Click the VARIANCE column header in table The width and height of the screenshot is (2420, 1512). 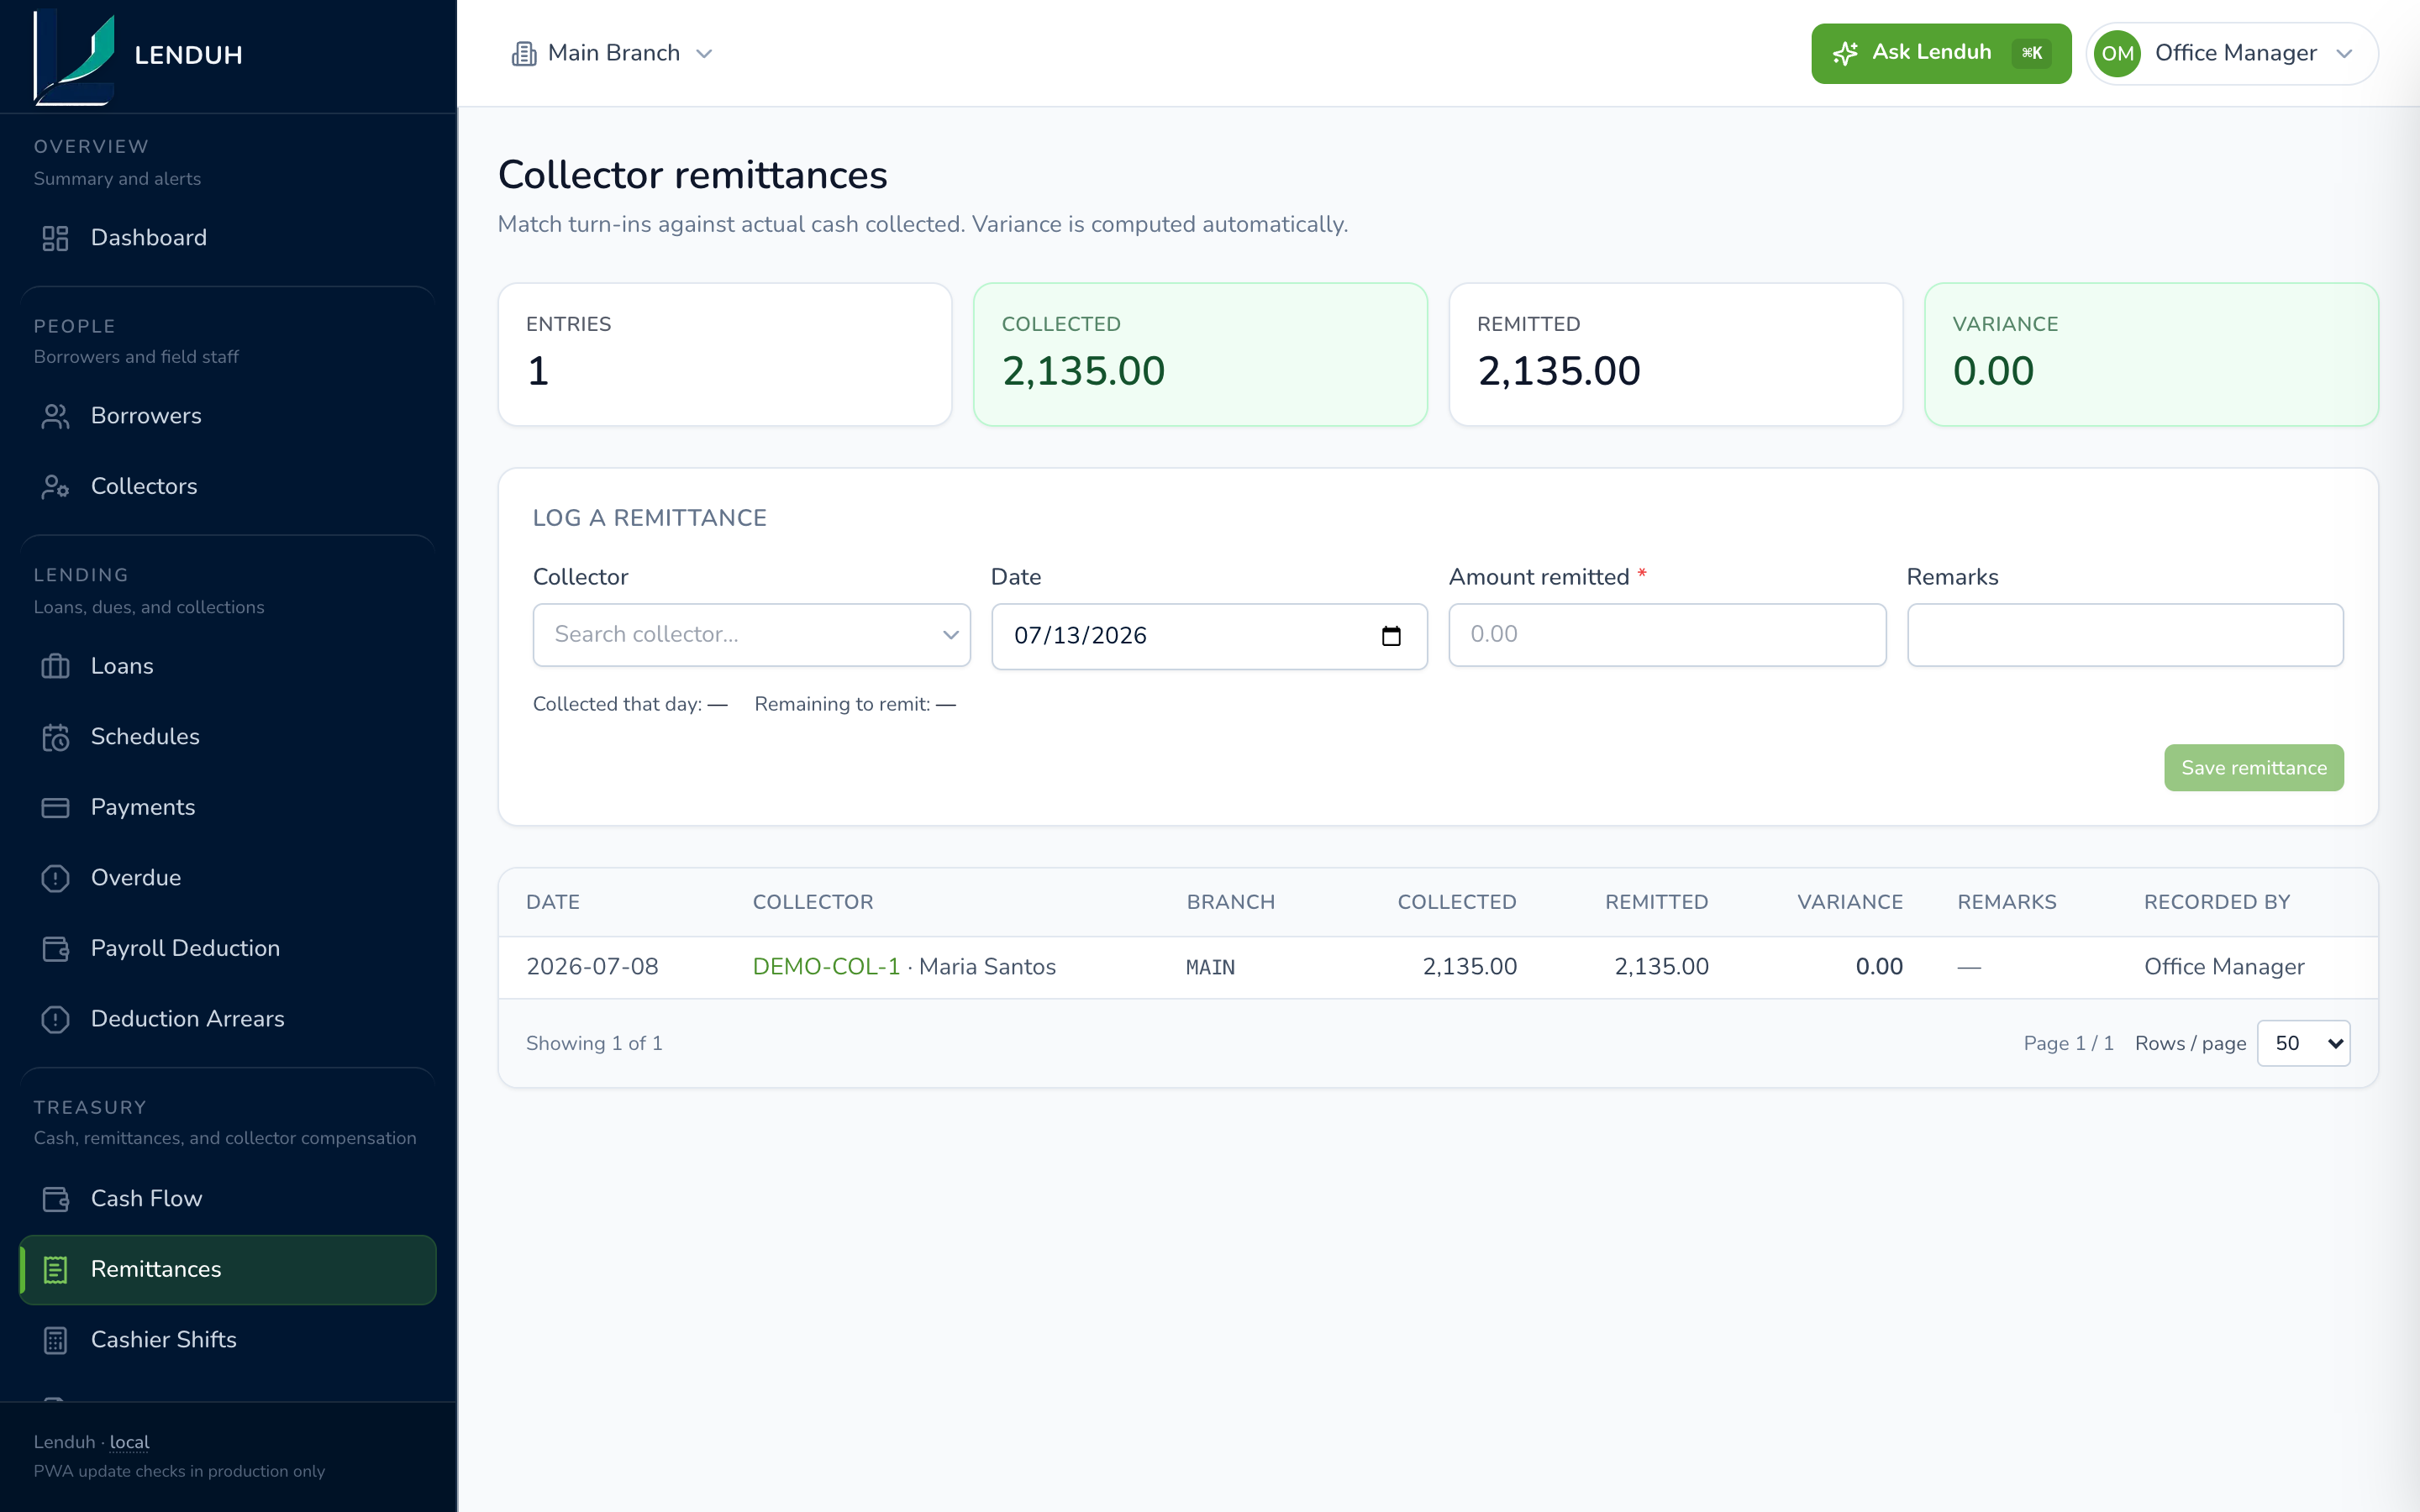coord(1850,902)
